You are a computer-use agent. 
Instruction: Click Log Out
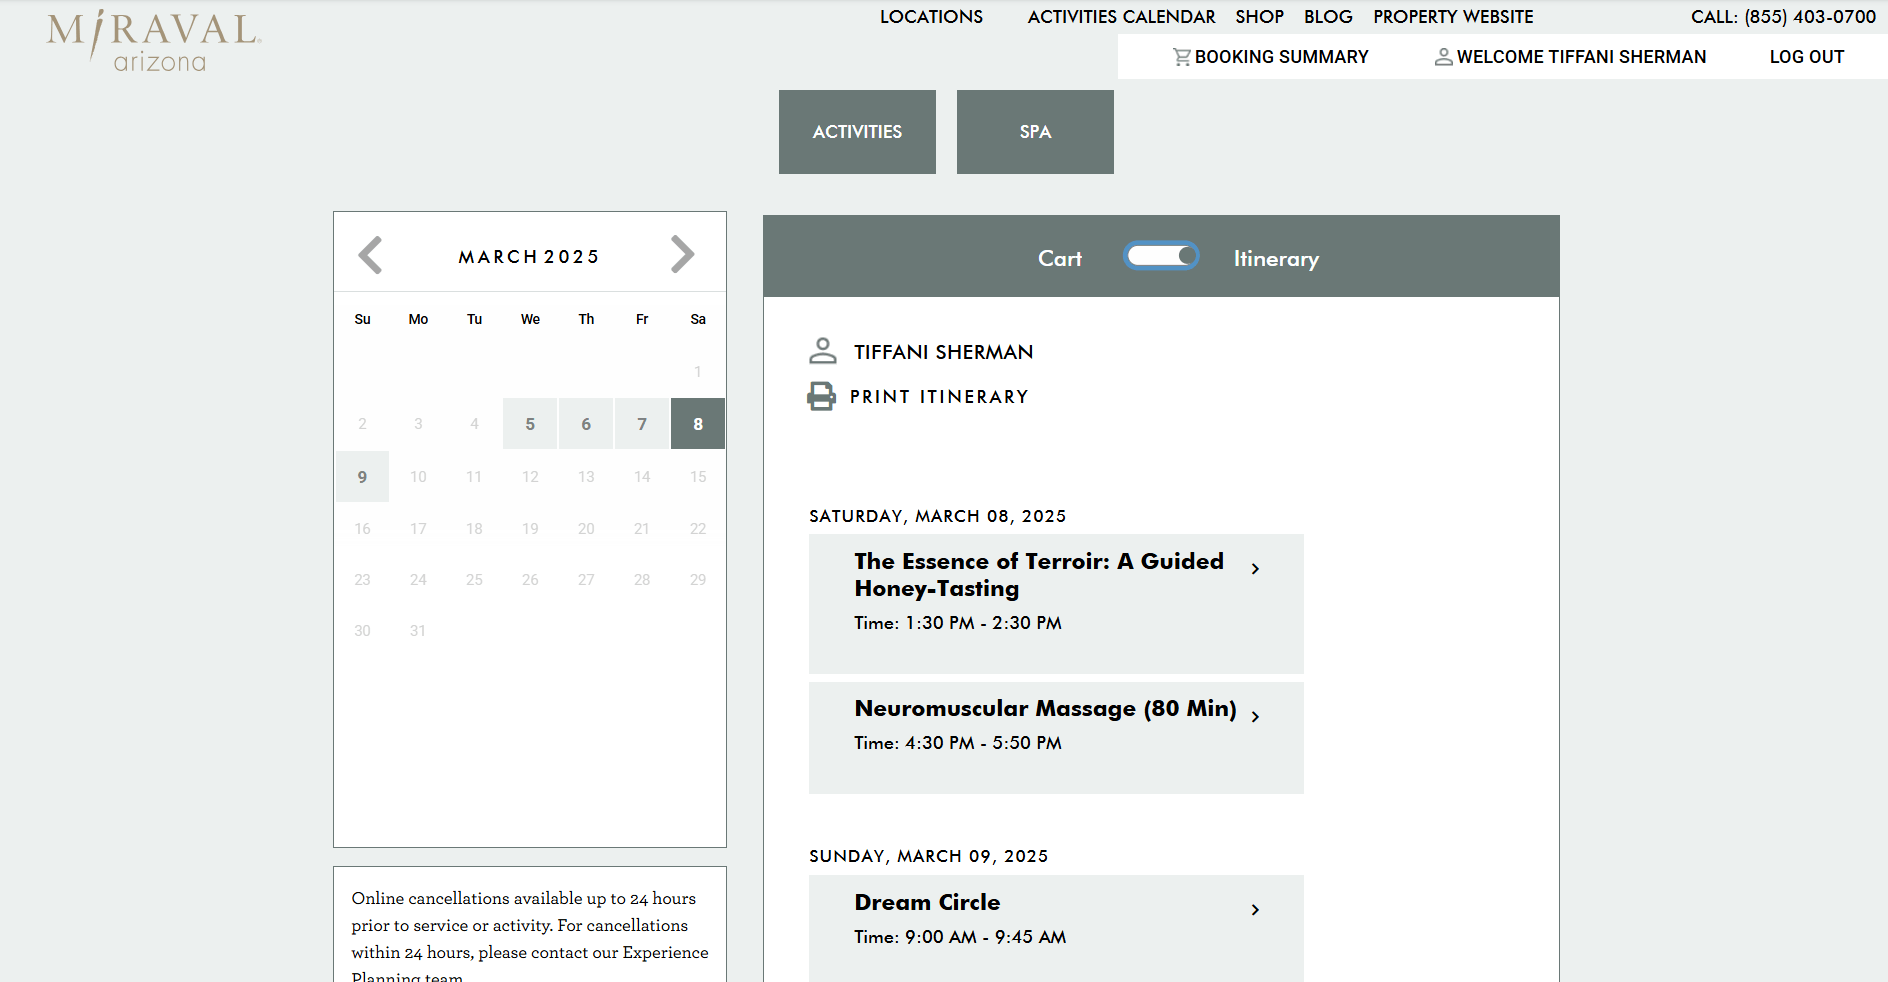coord(1806,56)
